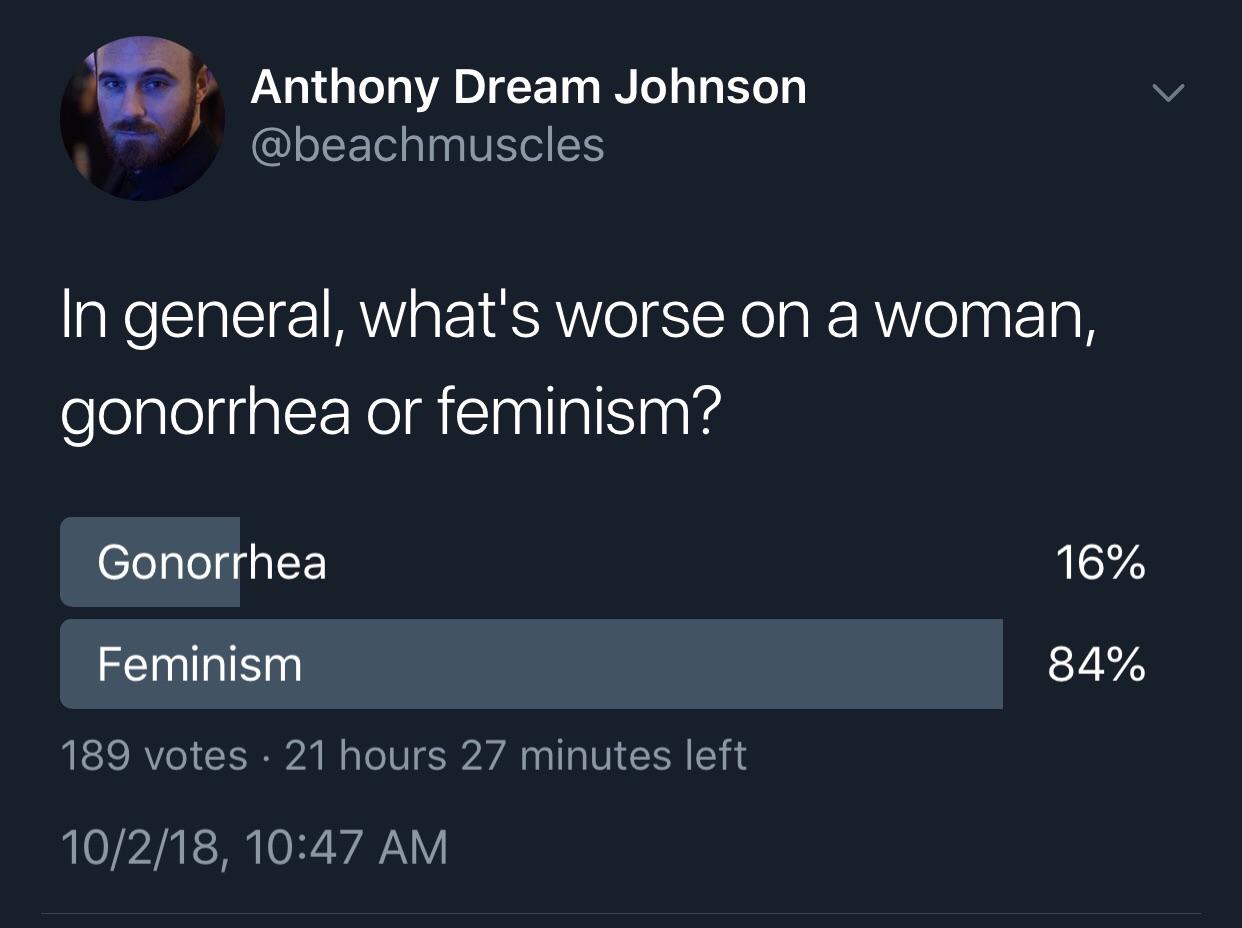Click the display name Anthony Dream Johnson
This screenshot has height=928, width=1242.
tap(528, 86)
